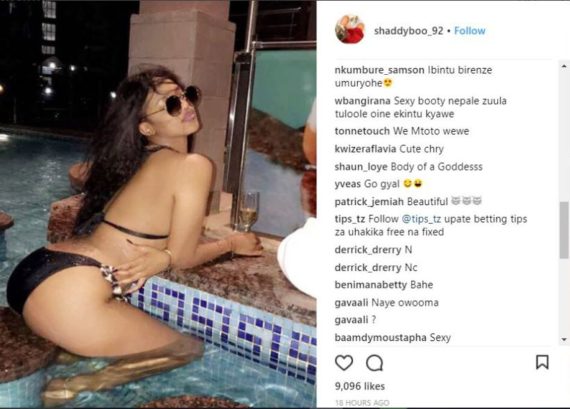View the 9,096 likes list
Image resolution: width=570 pixels, height=409 pixels.
click(360, 386)
